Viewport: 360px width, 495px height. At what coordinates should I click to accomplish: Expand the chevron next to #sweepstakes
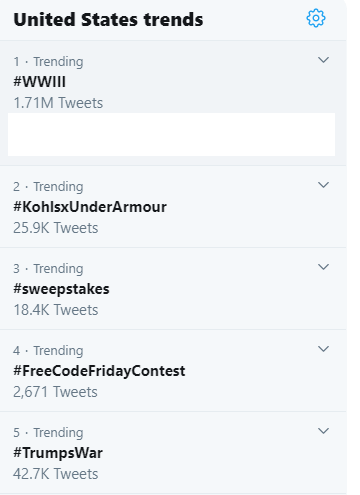[323, 267]
